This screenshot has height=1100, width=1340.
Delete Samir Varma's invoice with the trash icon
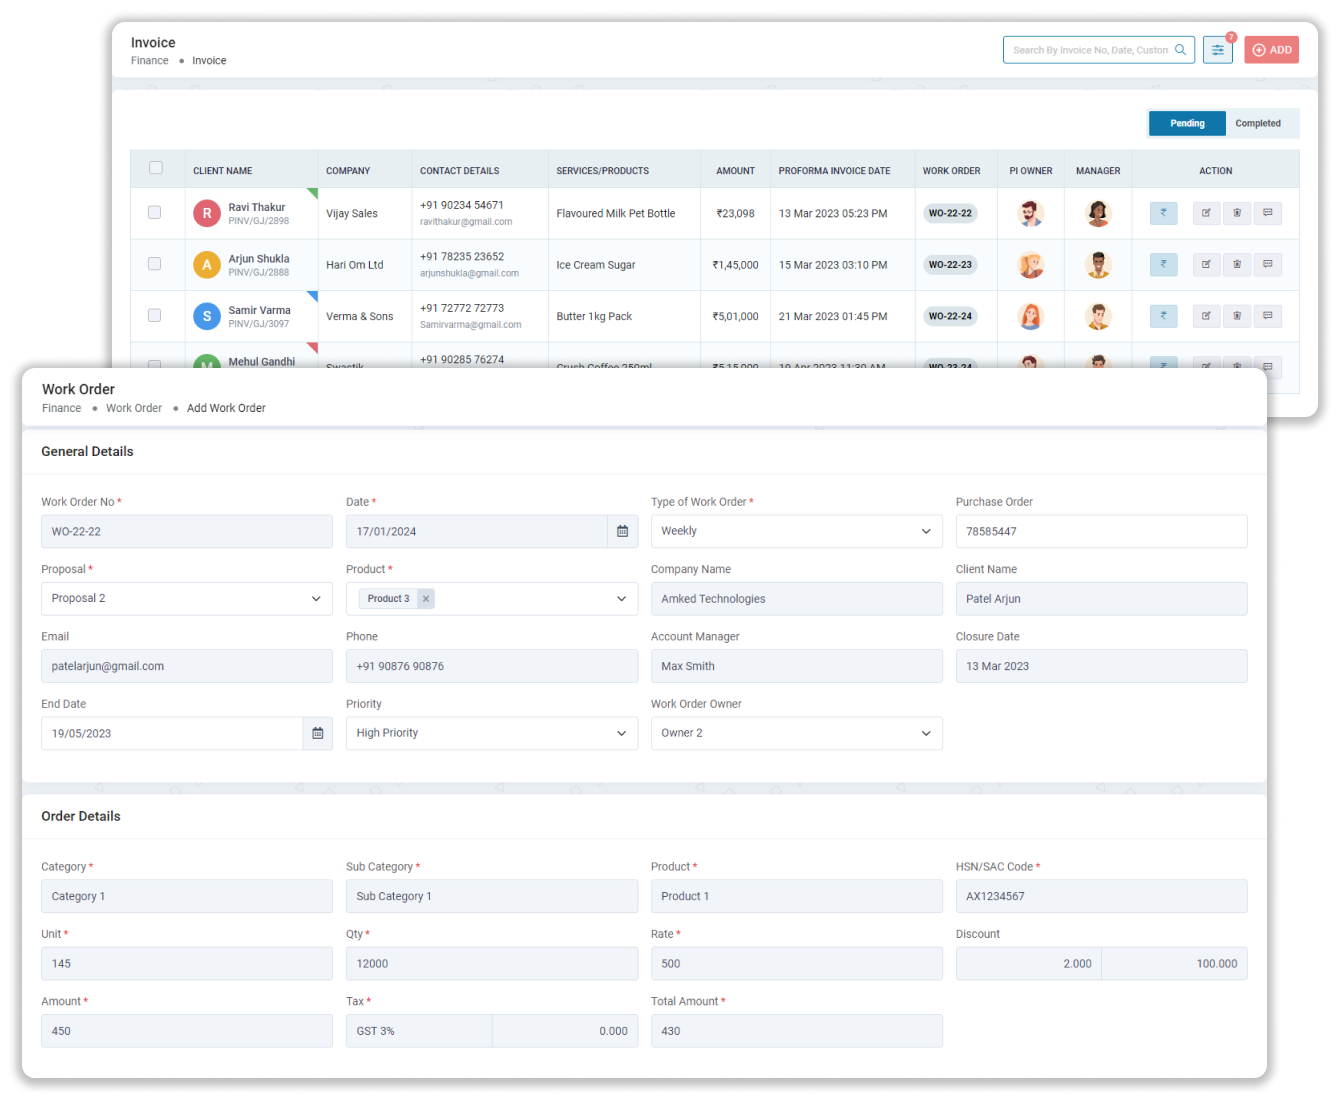[x=1237, y=316]
